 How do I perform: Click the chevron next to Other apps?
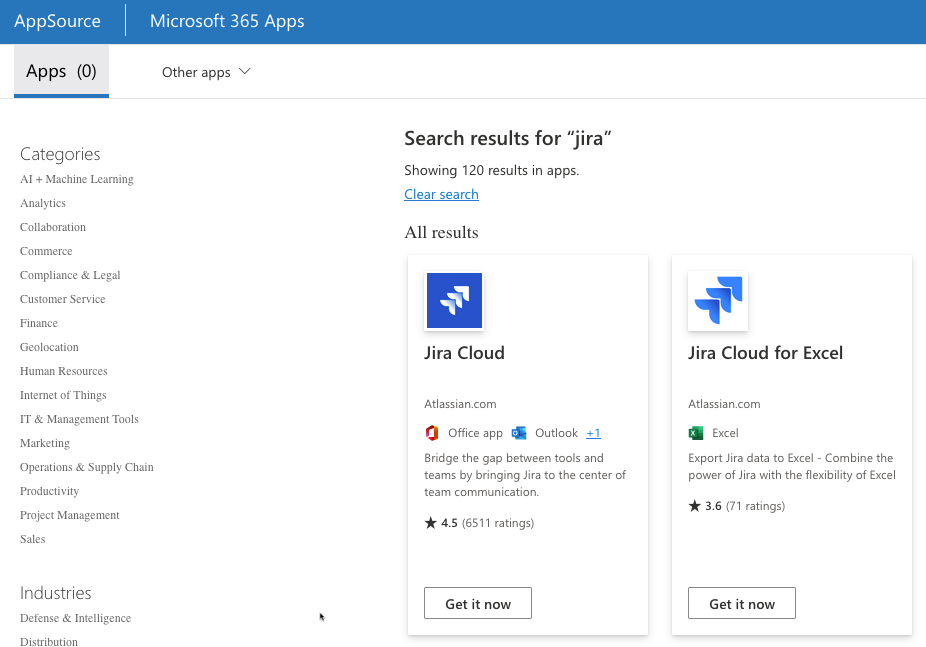pyautogui.click(x=244, y=71)
